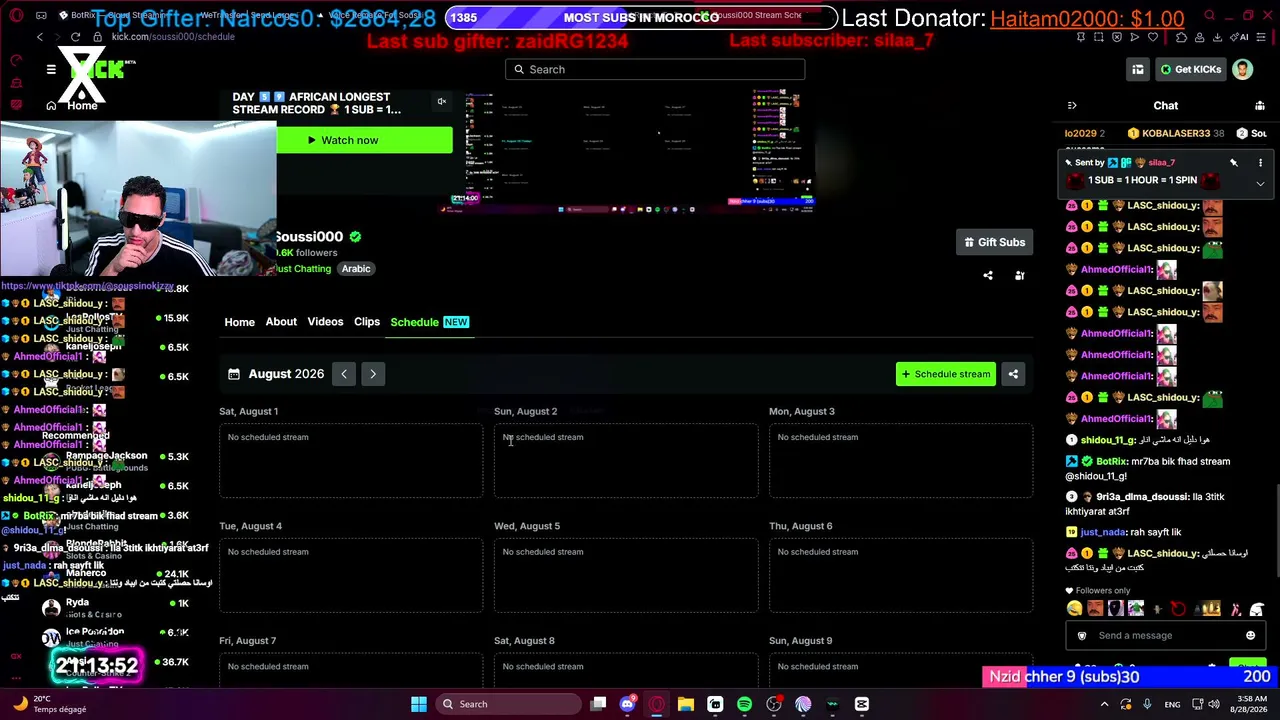Unmute the stream preview player
Screen dimensions: 1280x720
pyautogui.click(x=441, y=101)
